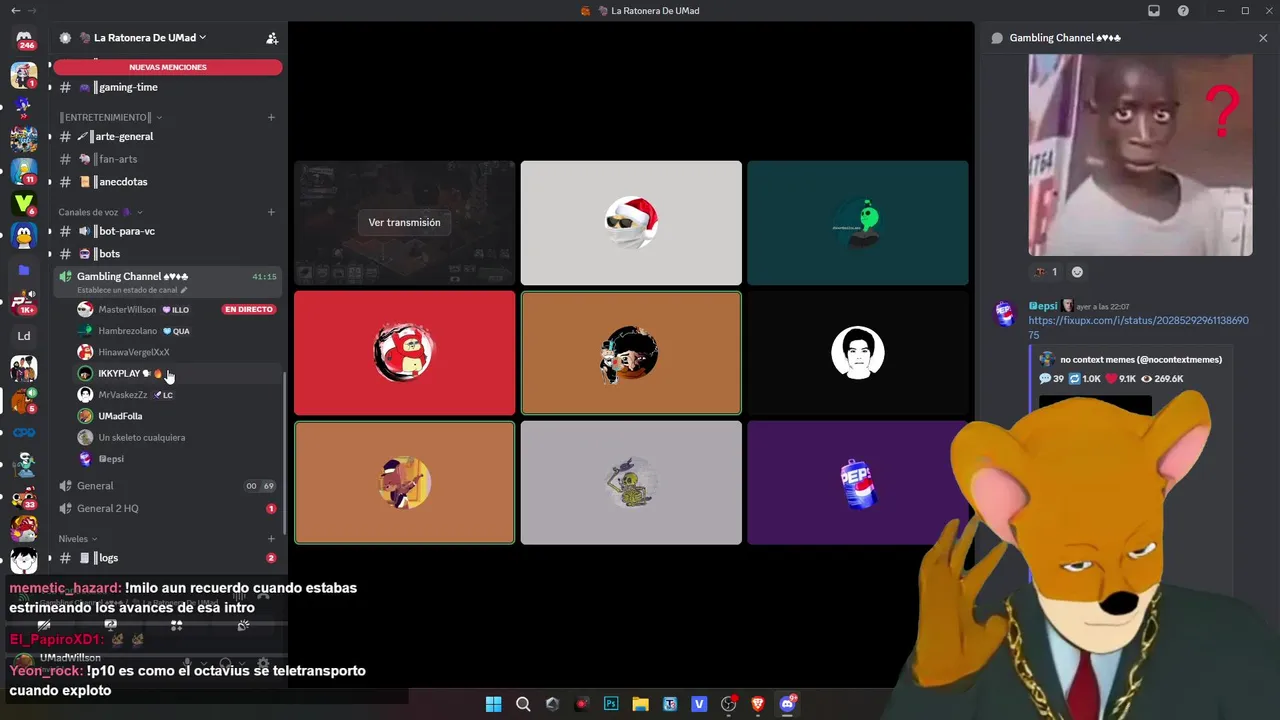Click the EN DIRECTO badge next to MasterWillson
Viewport: 1280px width, 720px height.
click(249, 310)
